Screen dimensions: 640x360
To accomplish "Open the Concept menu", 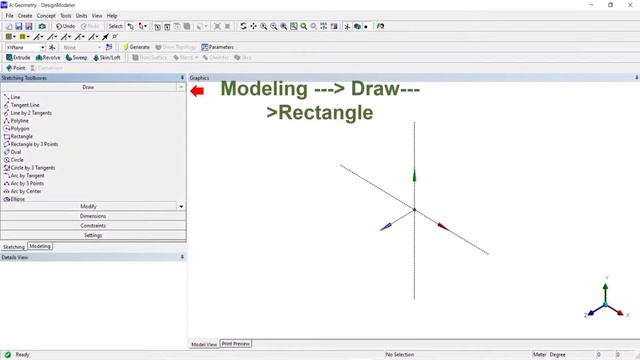I will (x=46, y=16).
